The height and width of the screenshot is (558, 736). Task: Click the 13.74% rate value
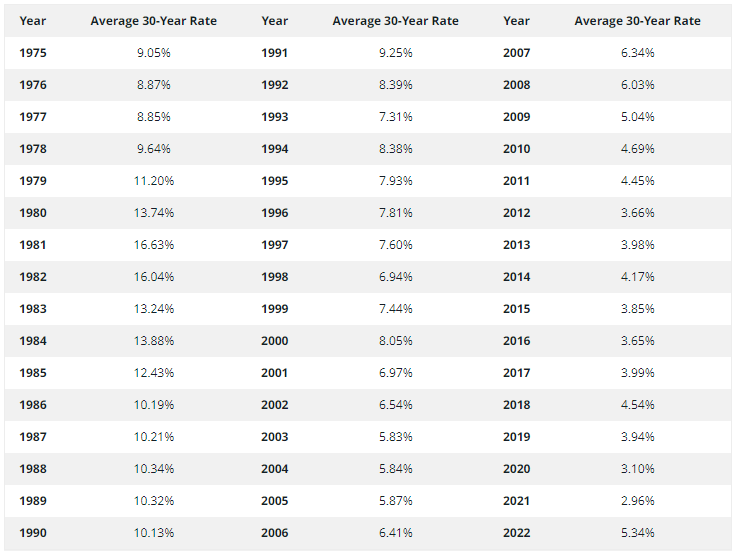point(153,213)
